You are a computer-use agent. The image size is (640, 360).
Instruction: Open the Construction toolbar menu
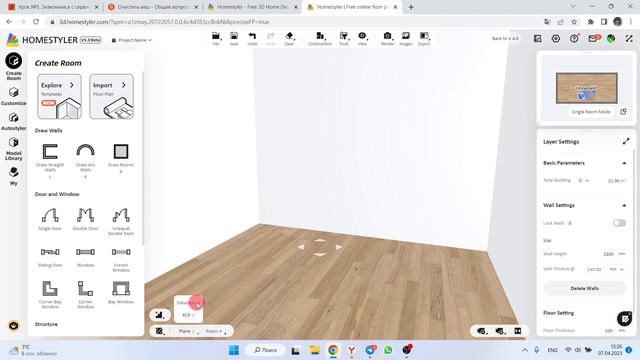pos(320,39)
